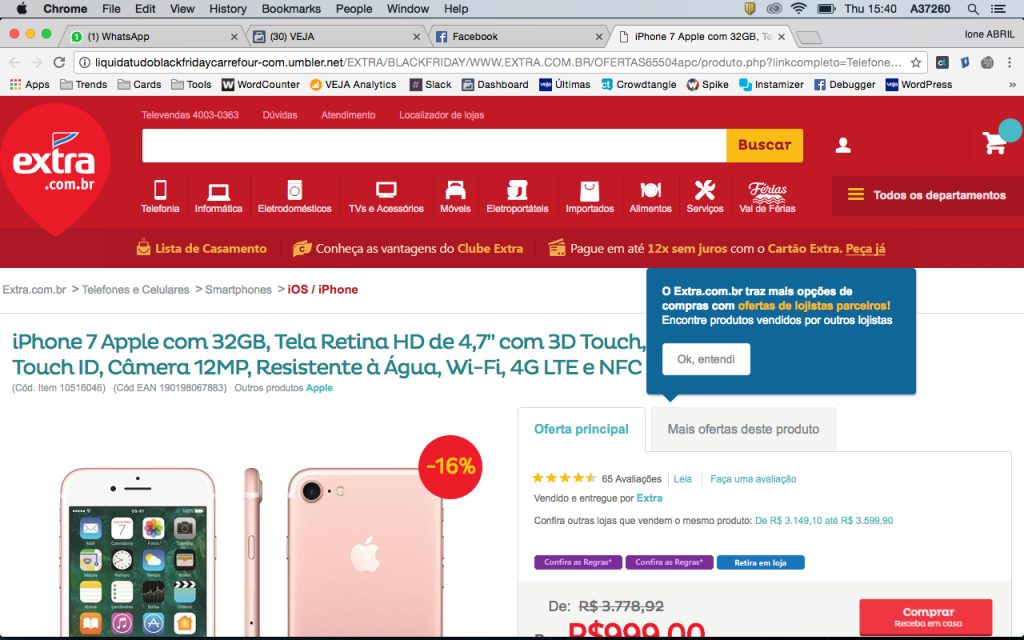
Task: Open the Apps bookmarks shortcut
Action: (29, 84)
